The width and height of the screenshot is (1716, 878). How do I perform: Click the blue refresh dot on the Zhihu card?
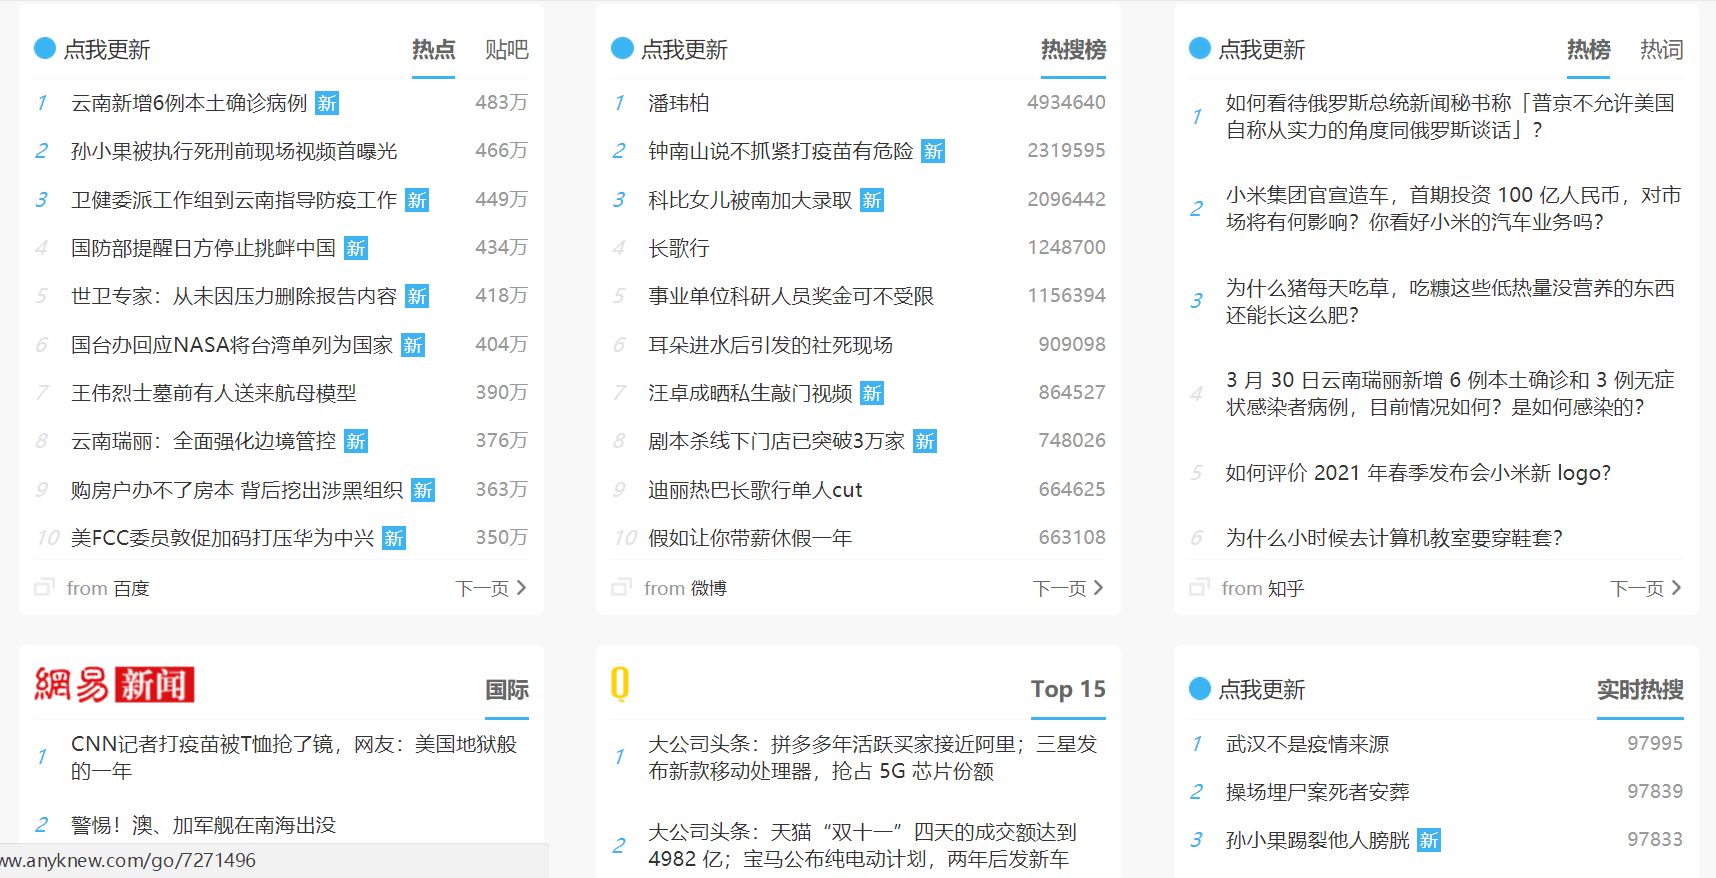(x=1200, y=48)
